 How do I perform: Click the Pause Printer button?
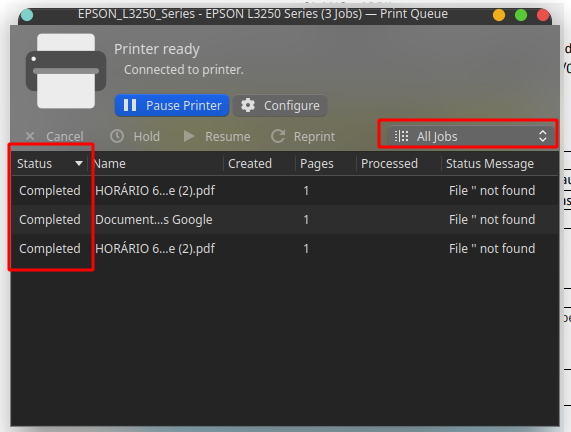pos(172,106)
